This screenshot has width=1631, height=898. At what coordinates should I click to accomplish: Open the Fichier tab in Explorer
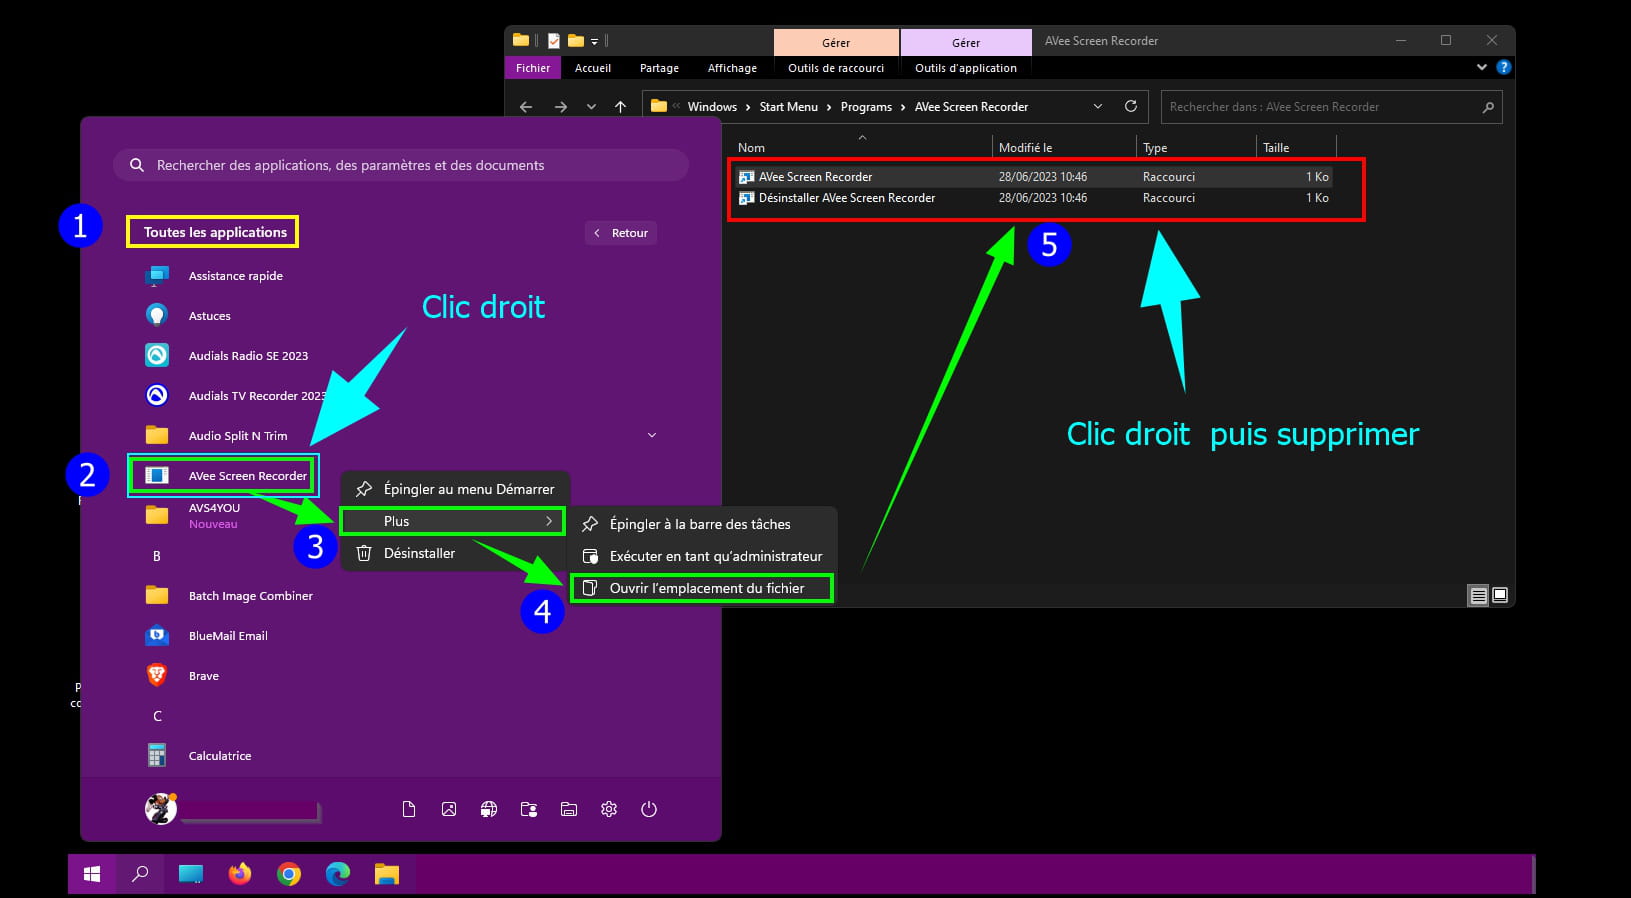(x=533, y=68)
